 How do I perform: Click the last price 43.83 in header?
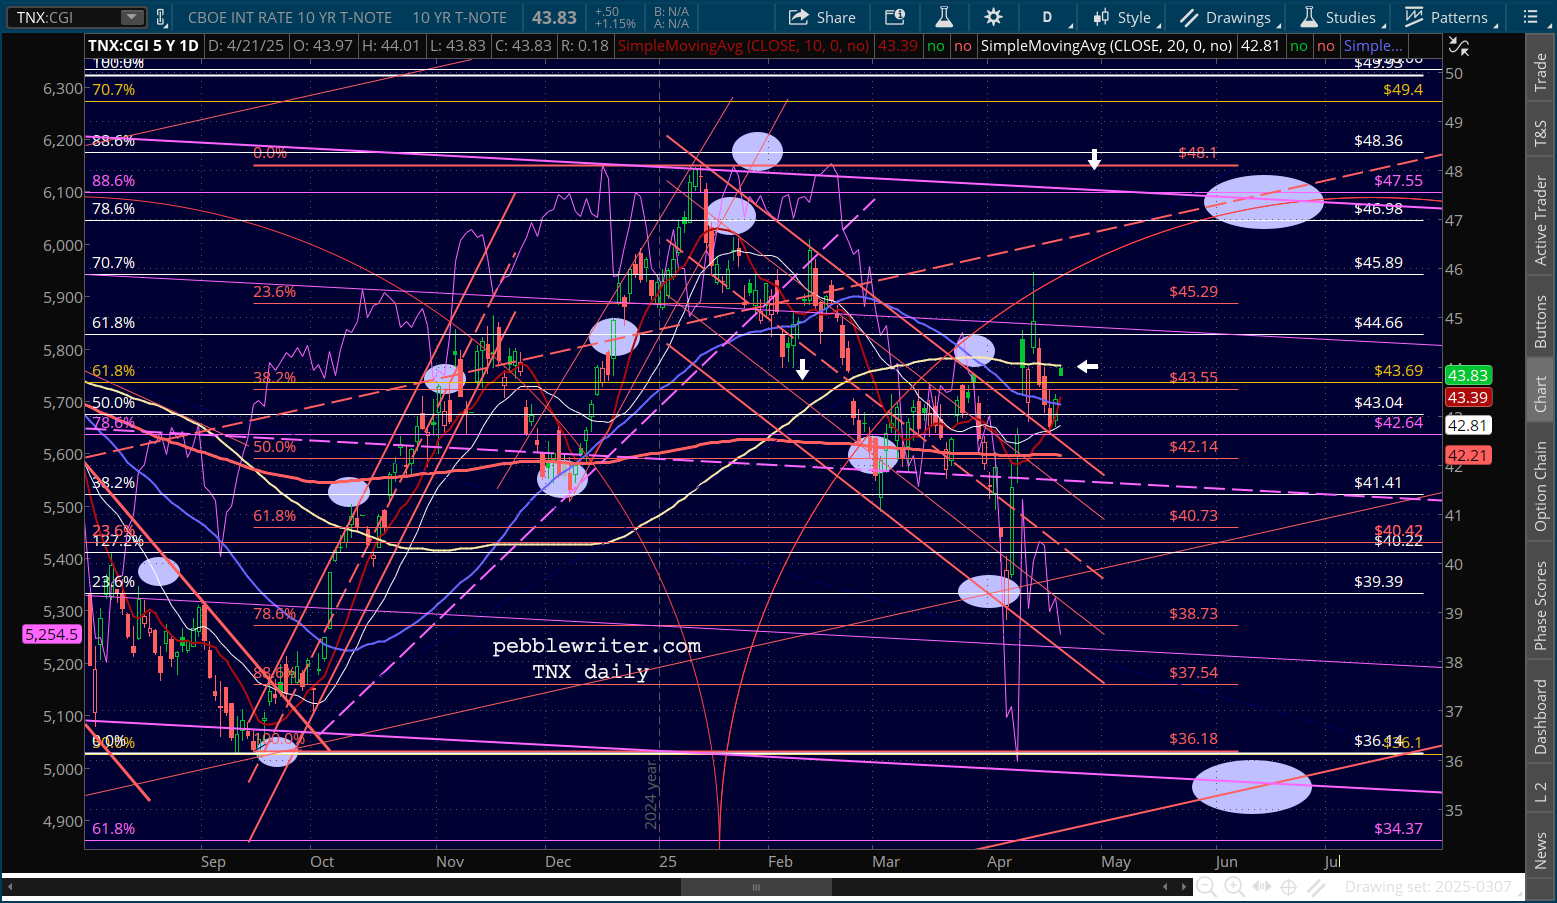(x=554, y=17)
